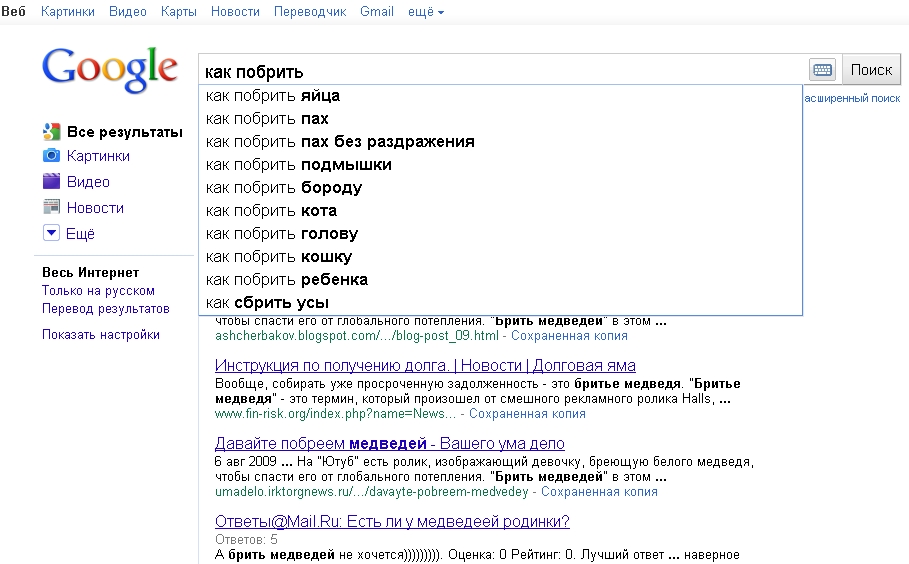
Task: Click the newspaper icon next to Новости
Action: click(52, 208)
